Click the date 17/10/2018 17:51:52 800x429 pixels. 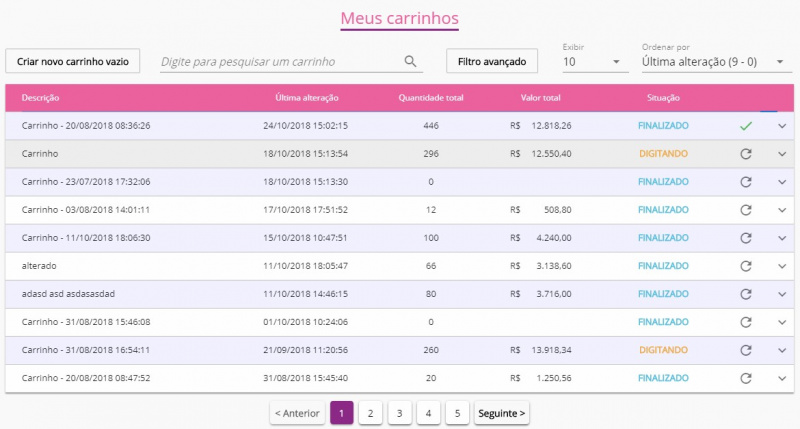tap(306, 210)
